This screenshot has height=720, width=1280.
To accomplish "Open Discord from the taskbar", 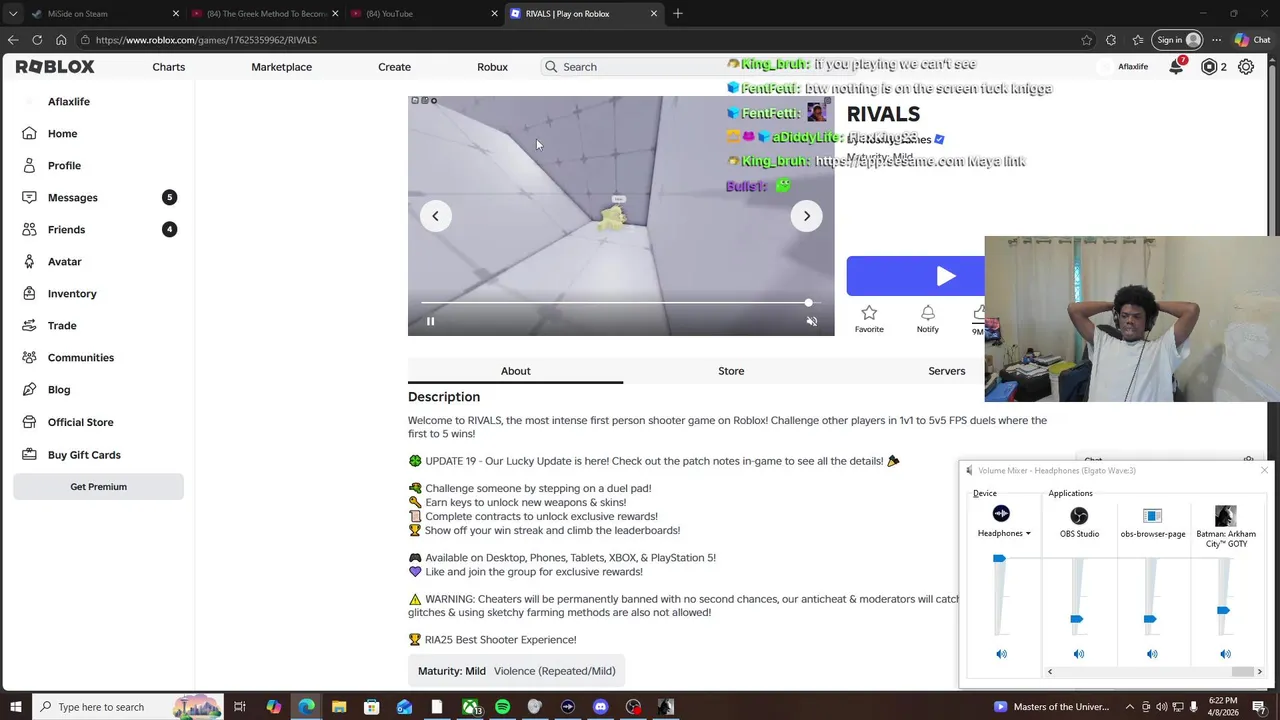I will point(600,707).
